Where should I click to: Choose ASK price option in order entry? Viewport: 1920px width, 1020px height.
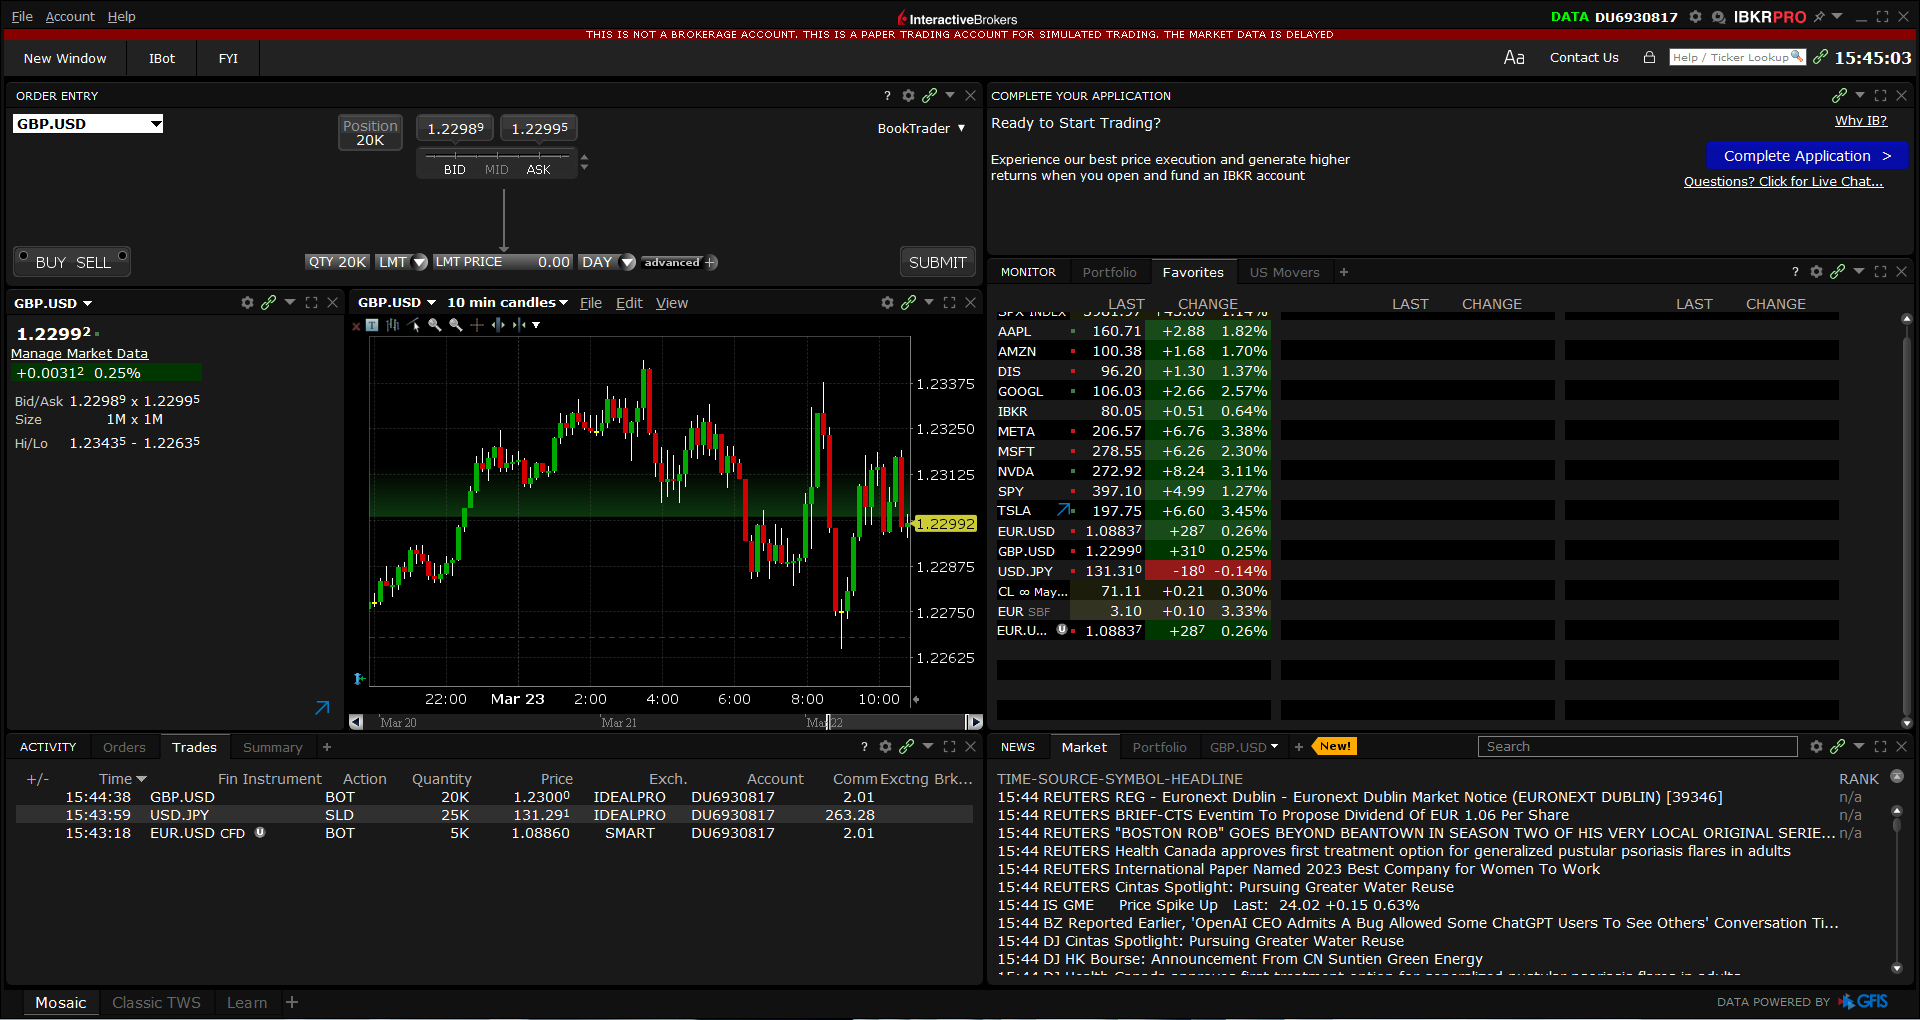(x=538, y=170)
